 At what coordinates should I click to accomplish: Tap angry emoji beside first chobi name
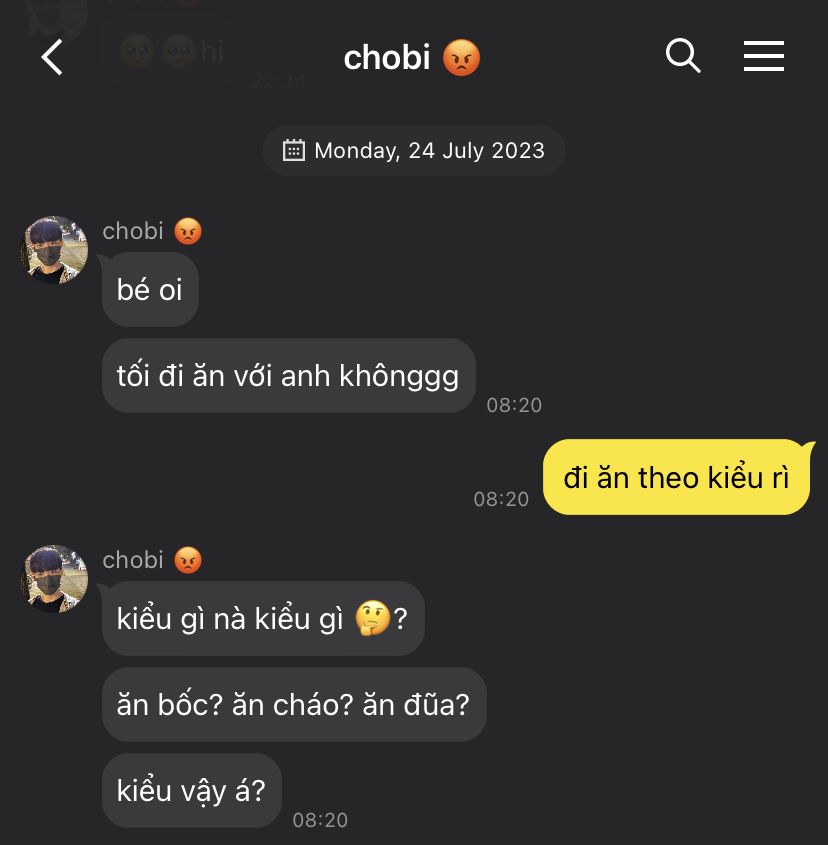pyautogui.click(x=188, y=231)
